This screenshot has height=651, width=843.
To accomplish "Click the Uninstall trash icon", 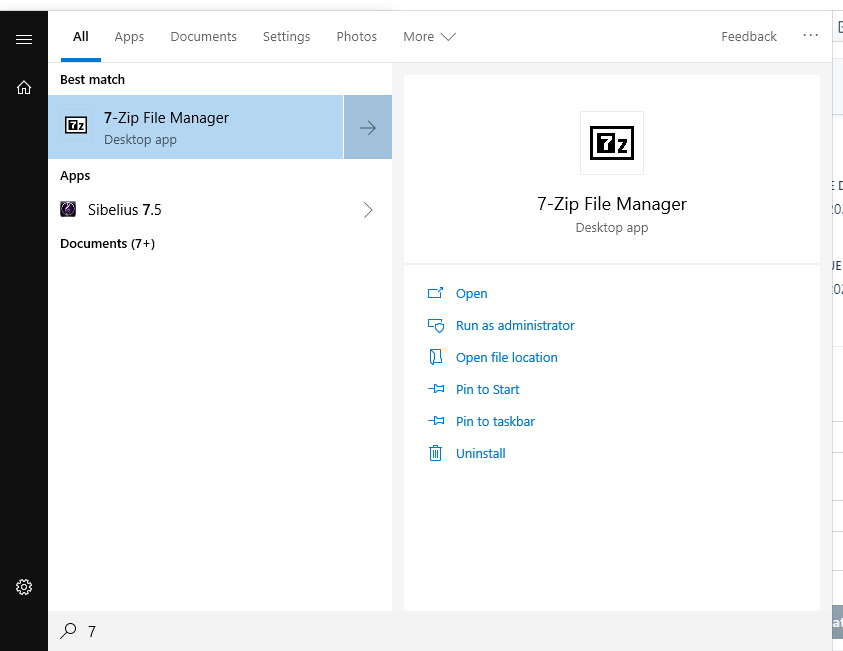I will pos(435,453).
